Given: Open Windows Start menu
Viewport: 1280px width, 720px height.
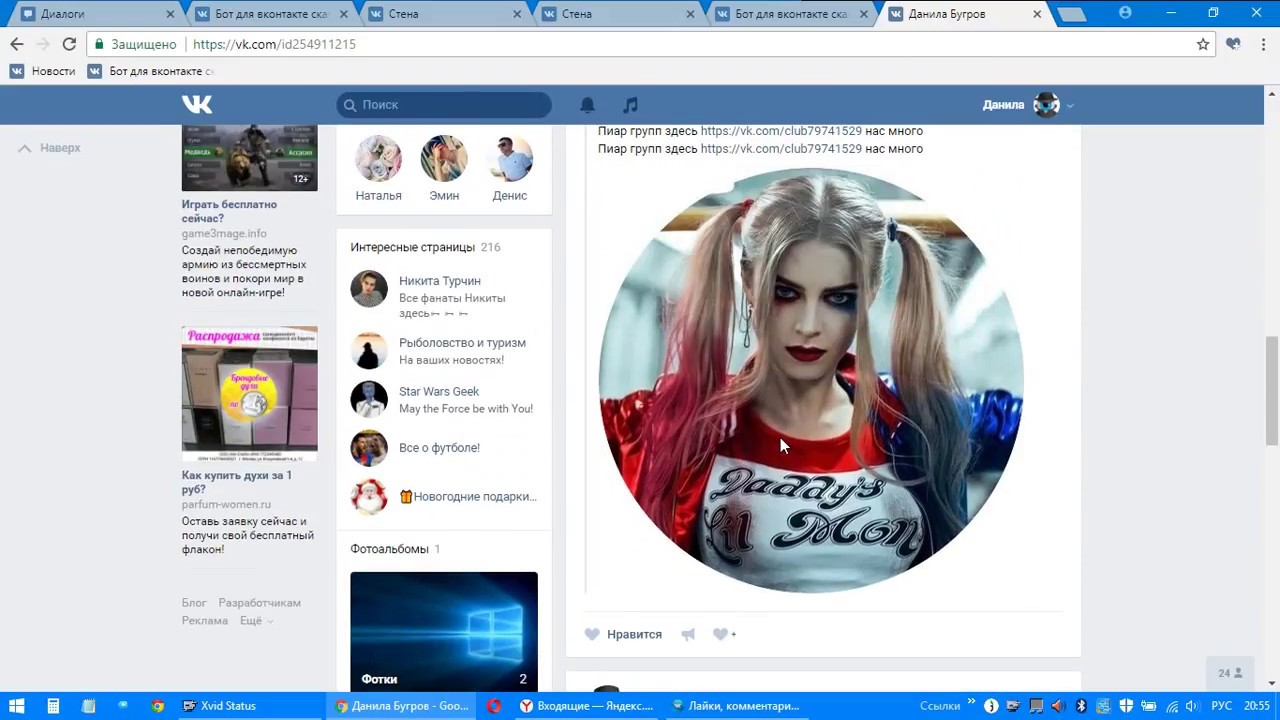Looking at the screenshot, I should pos(17,706).
